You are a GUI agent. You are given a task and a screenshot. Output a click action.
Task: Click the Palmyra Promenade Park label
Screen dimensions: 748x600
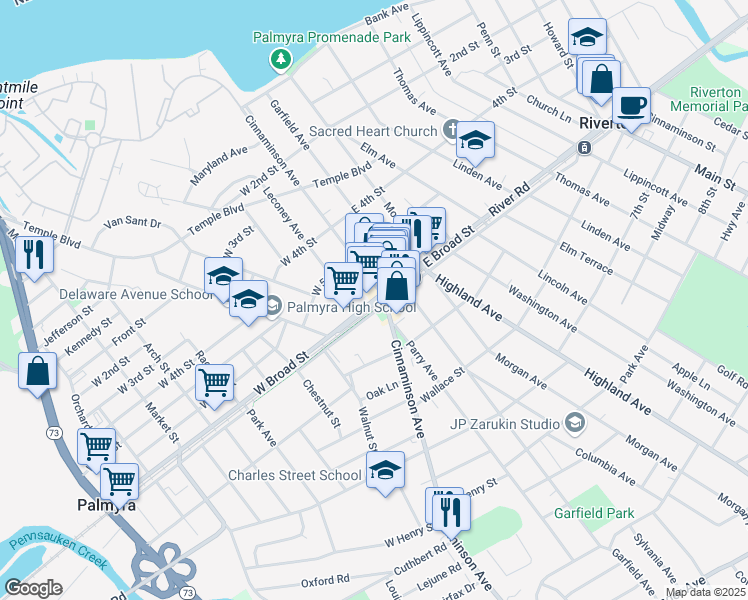tap(332, 37)
